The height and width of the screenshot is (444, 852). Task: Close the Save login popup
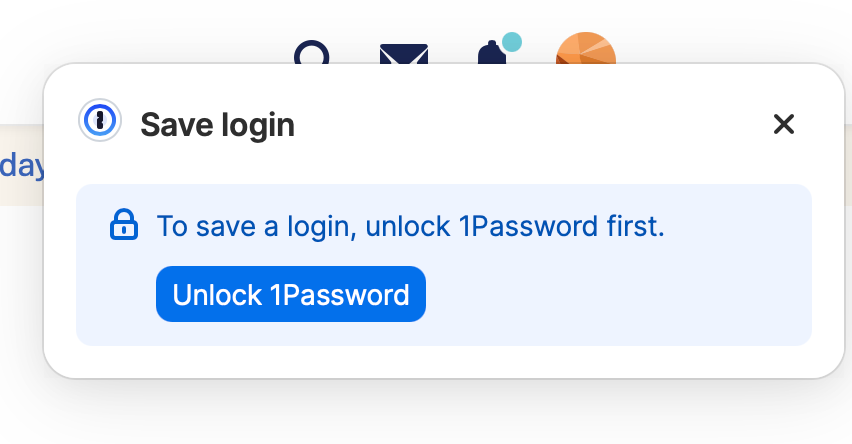(x=784, y=124)
